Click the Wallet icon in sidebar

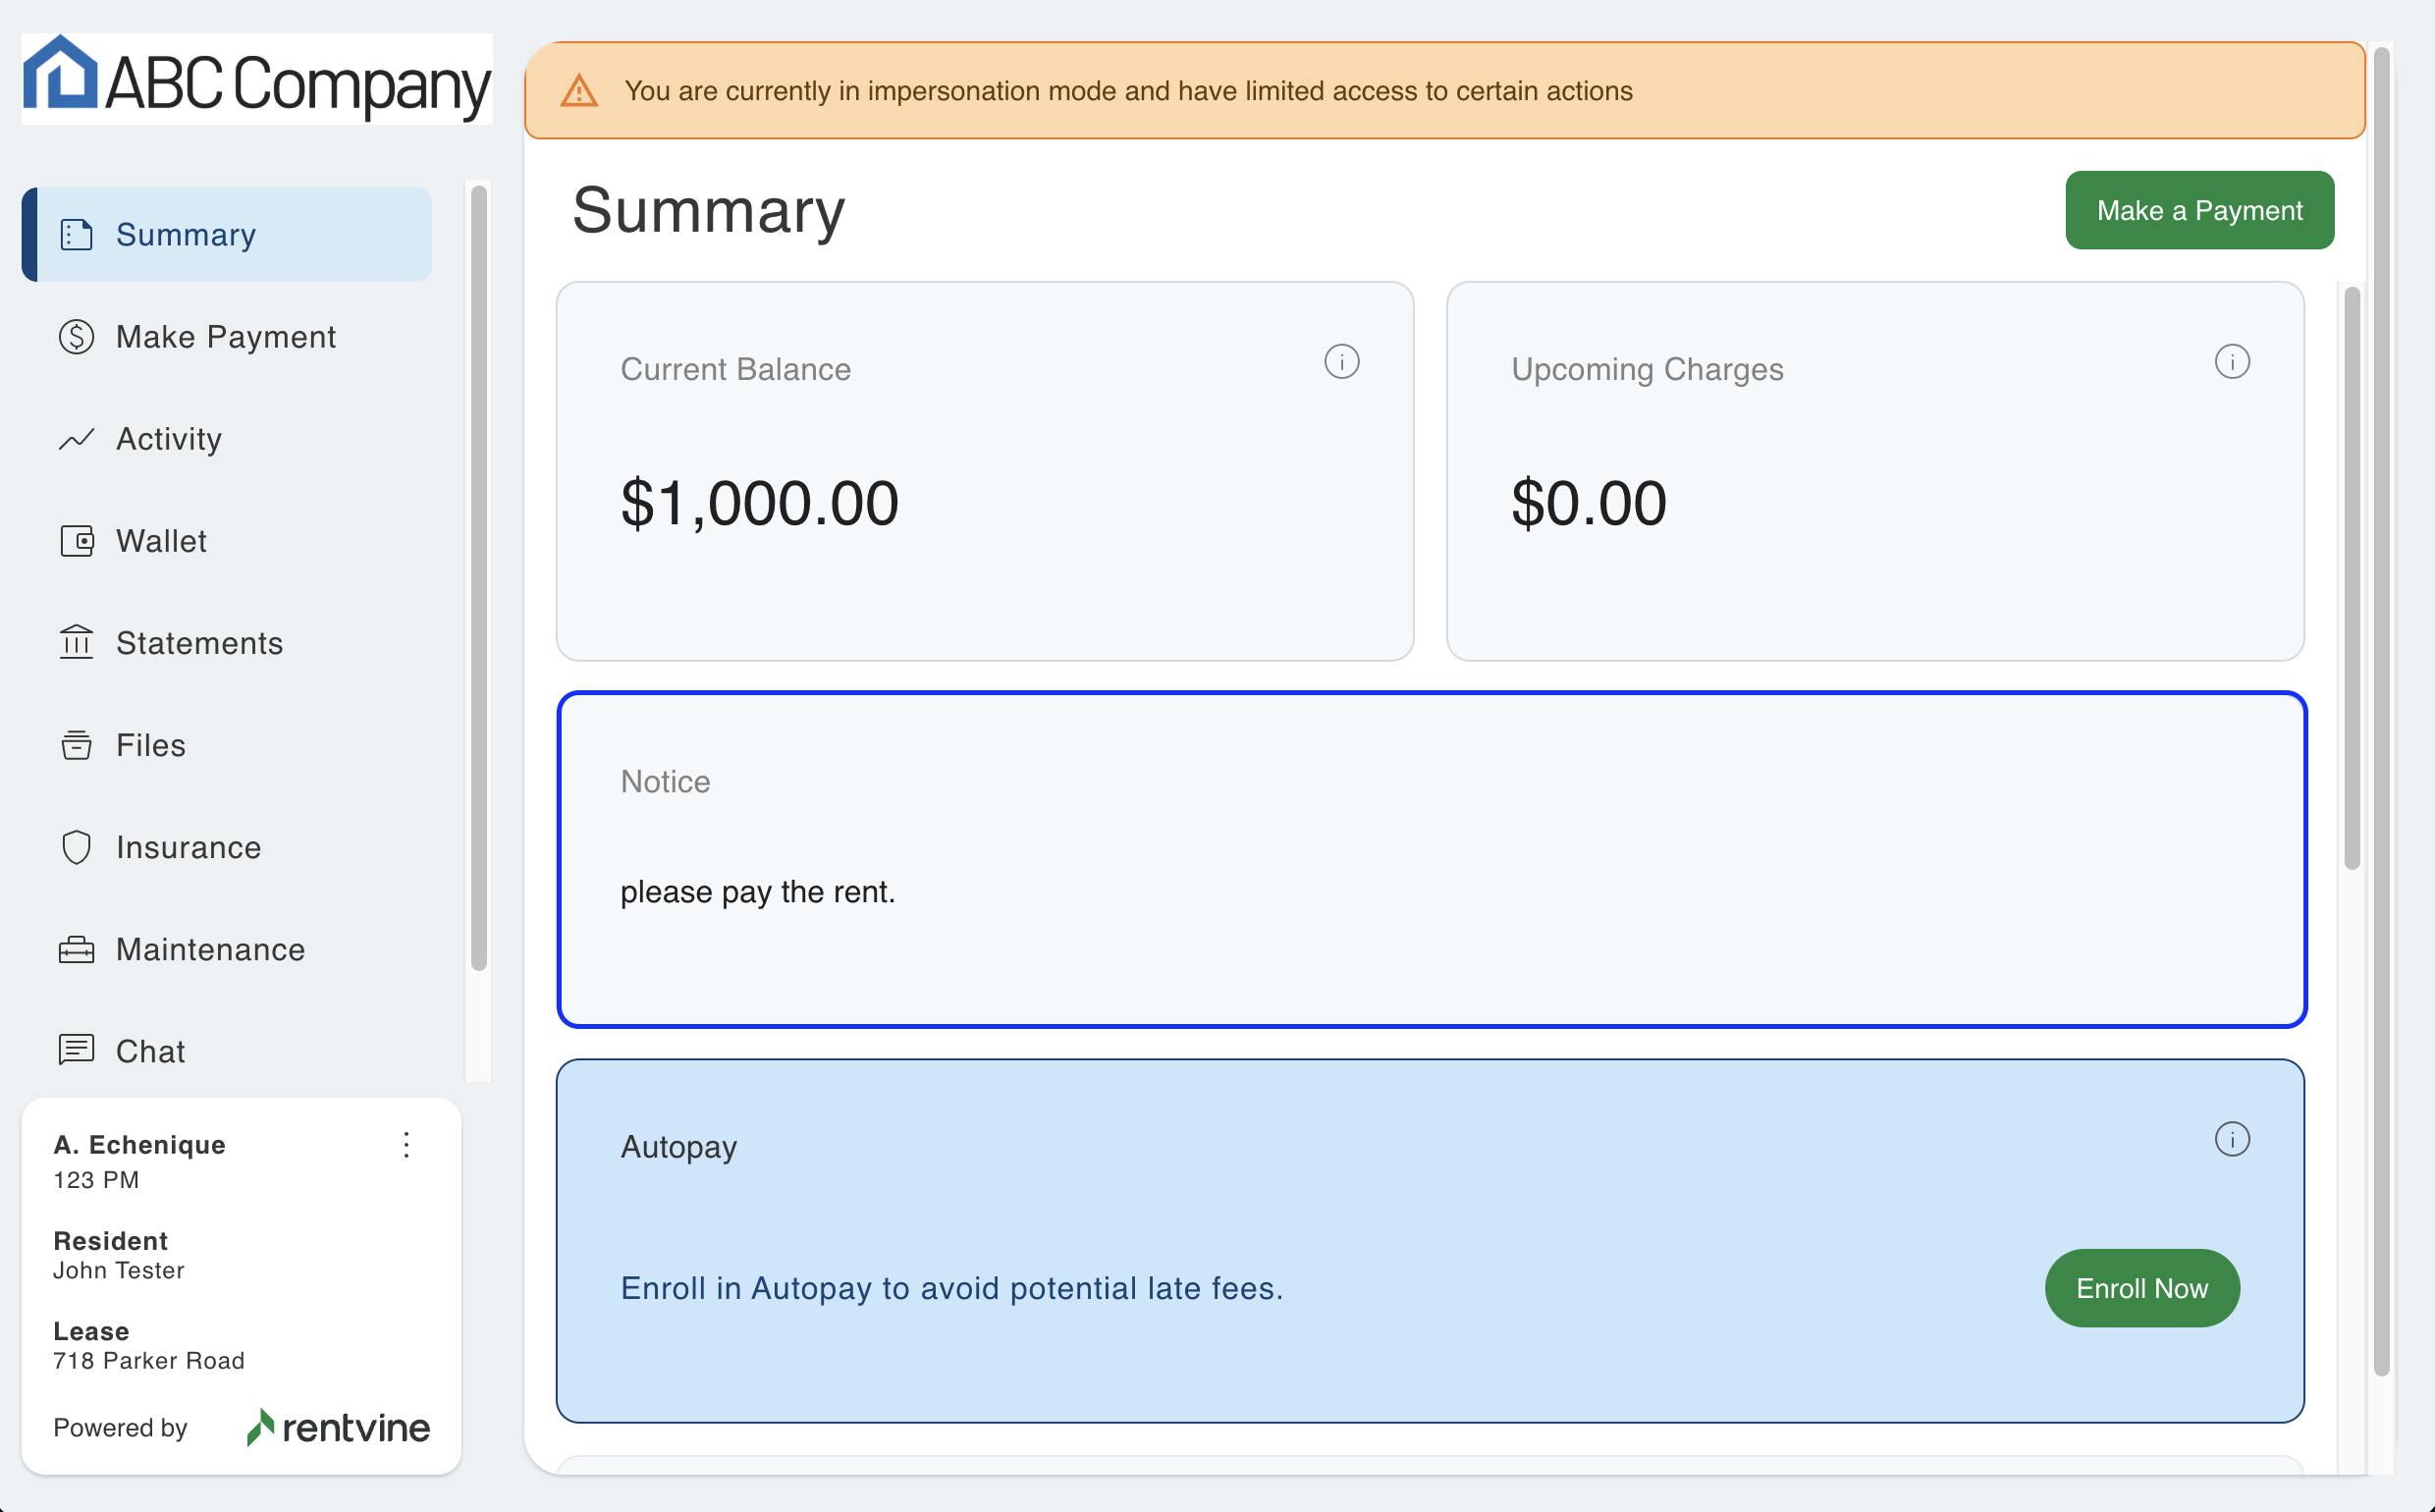click(x=76, y=541)
